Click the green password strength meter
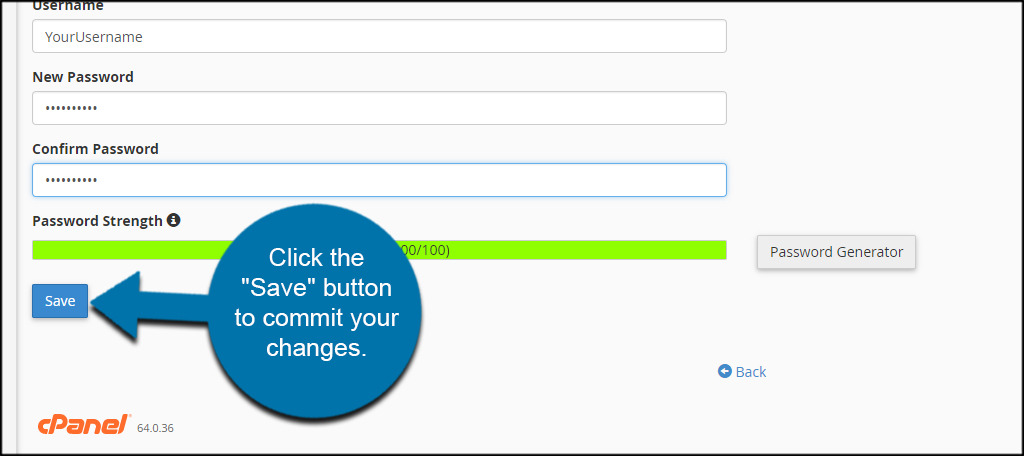The width and height of the screenshot is (1024, 456). point(379,250)
